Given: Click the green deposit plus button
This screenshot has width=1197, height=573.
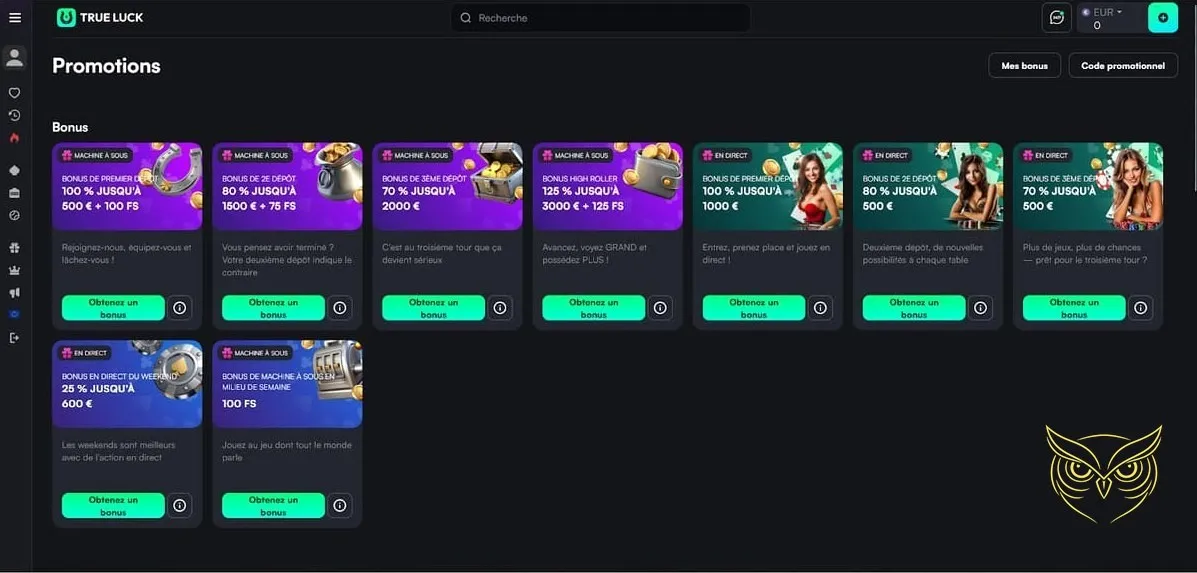Looking at the screenshot, I should [x=1163, y=18].
